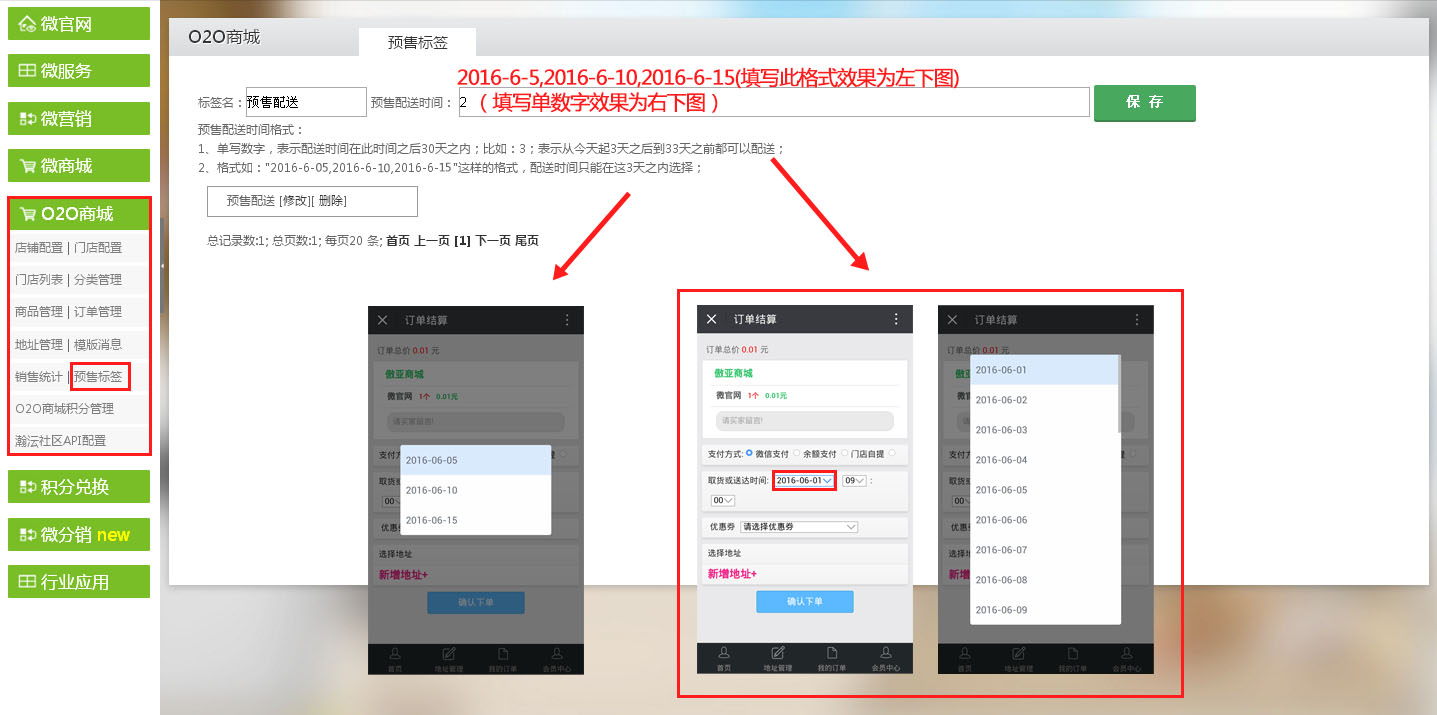This screenshot has height=715, width=1437.
Task: Click the three-dot menu in middle phone header
Action: tap(896, 319)
